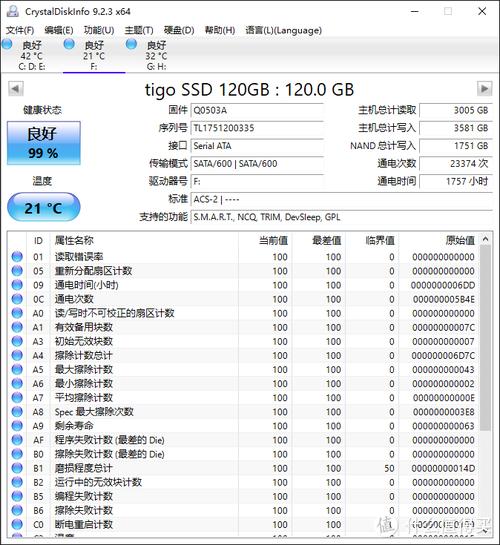Click the 21 °C temperature button
This screenshot has width=500, height=545.
[x=44, y=208]
